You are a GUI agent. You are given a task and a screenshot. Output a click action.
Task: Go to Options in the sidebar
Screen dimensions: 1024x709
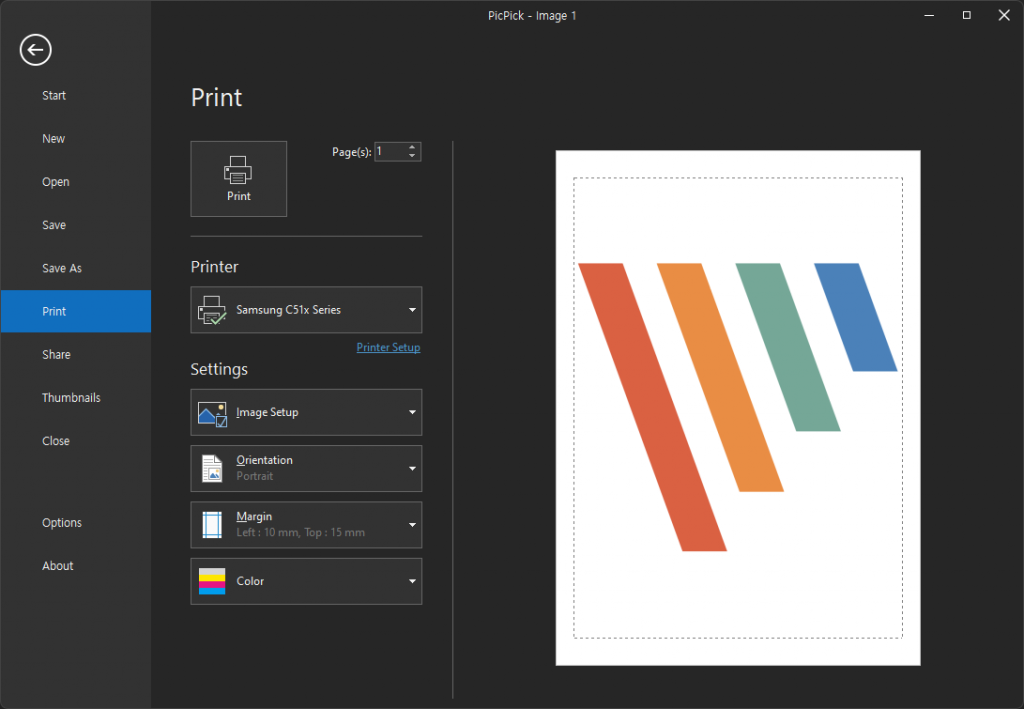[x=62, y=523]
